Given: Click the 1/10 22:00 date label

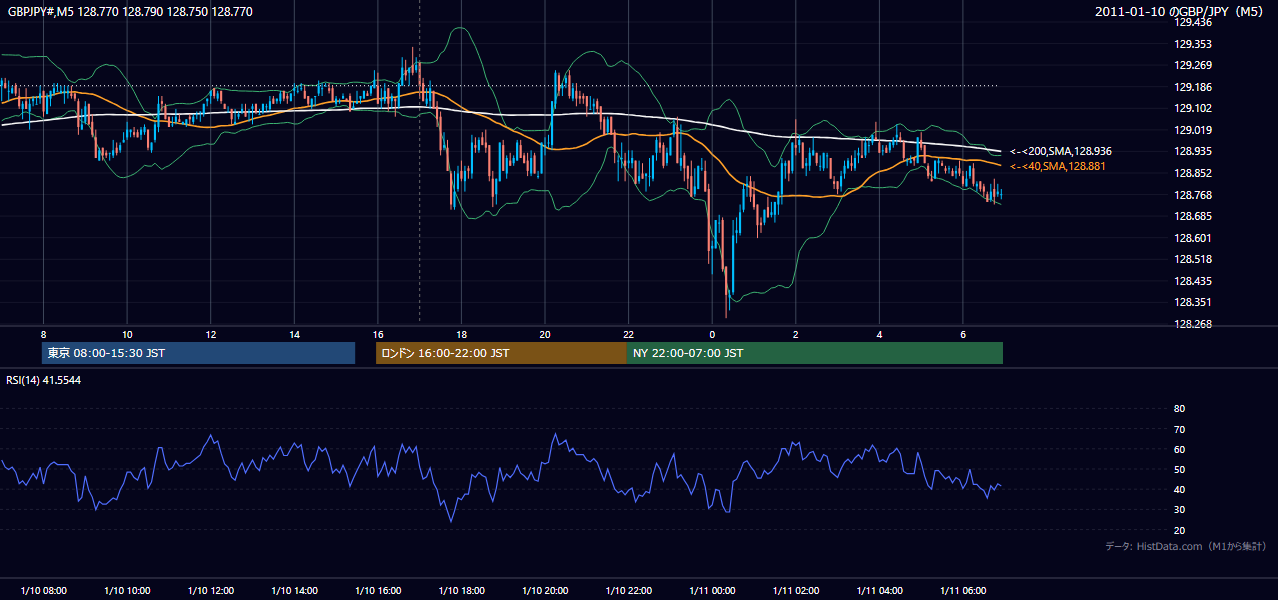Looking at the screenshot, I should coord(628,591).
